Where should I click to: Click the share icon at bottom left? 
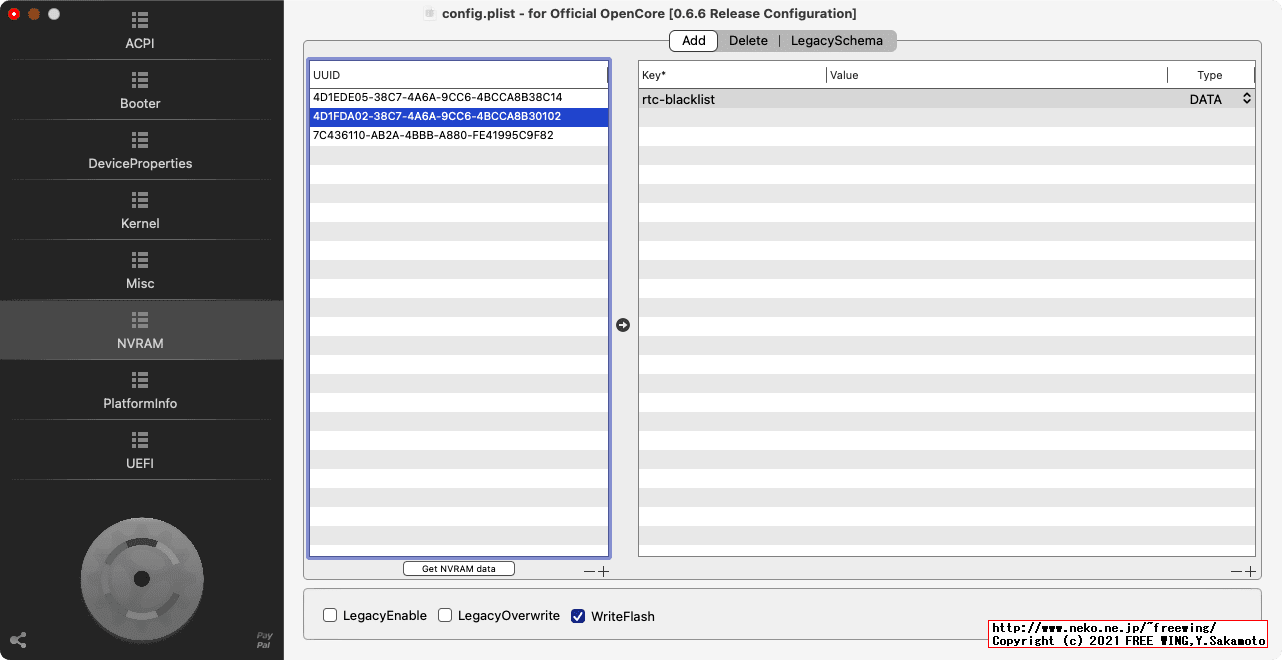pos(18,640)
